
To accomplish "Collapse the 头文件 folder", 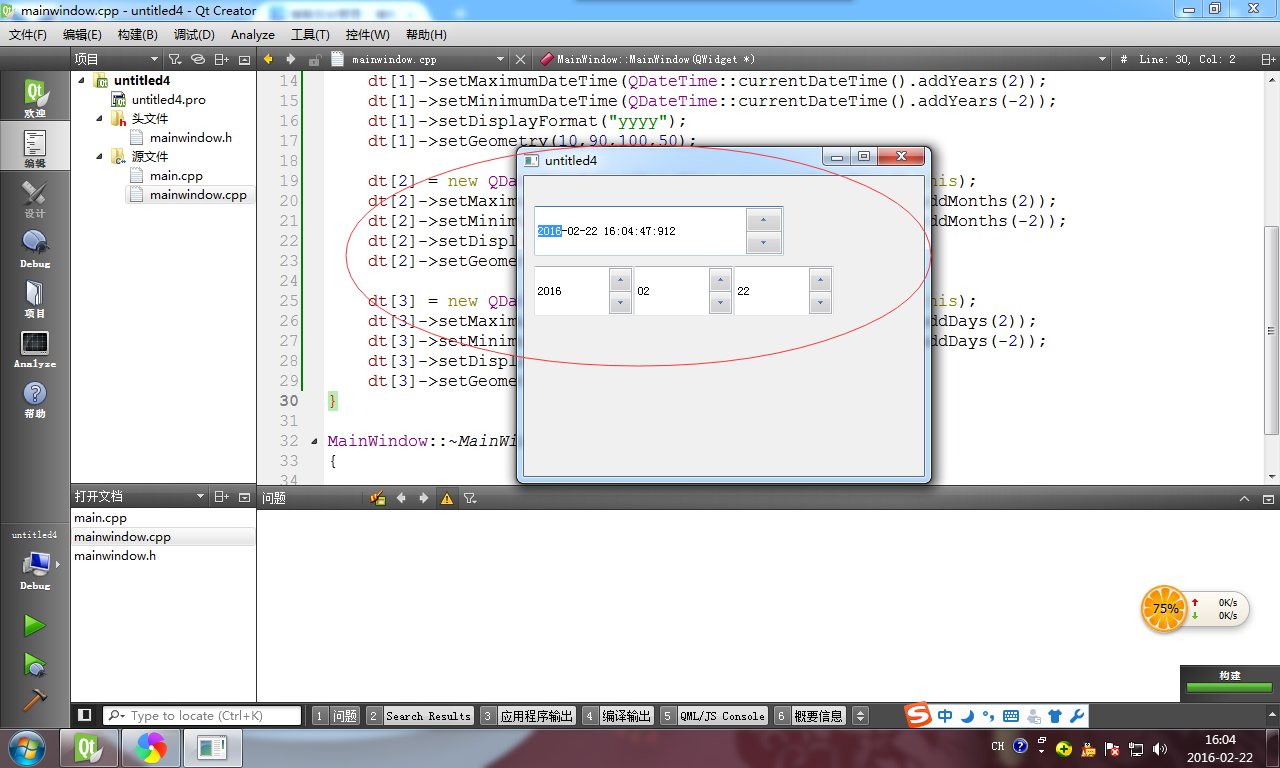I will point(101,118).
